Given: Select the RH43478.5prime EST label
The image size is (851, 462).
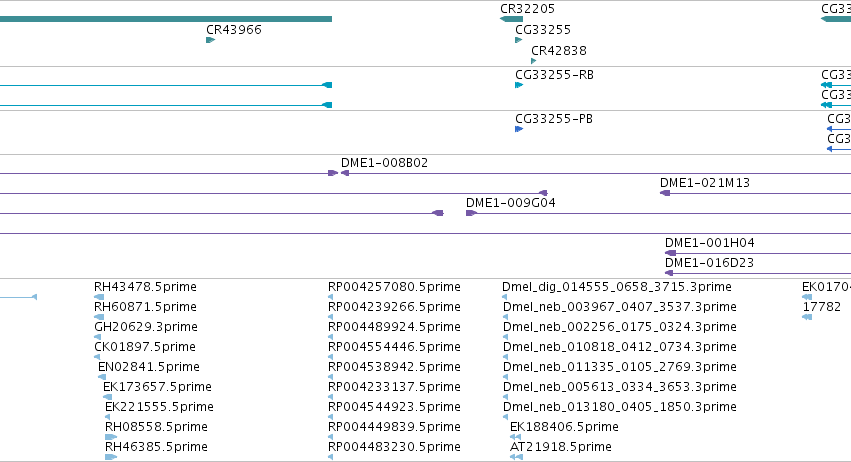Looking at the screenshot, I should [145, 286].
